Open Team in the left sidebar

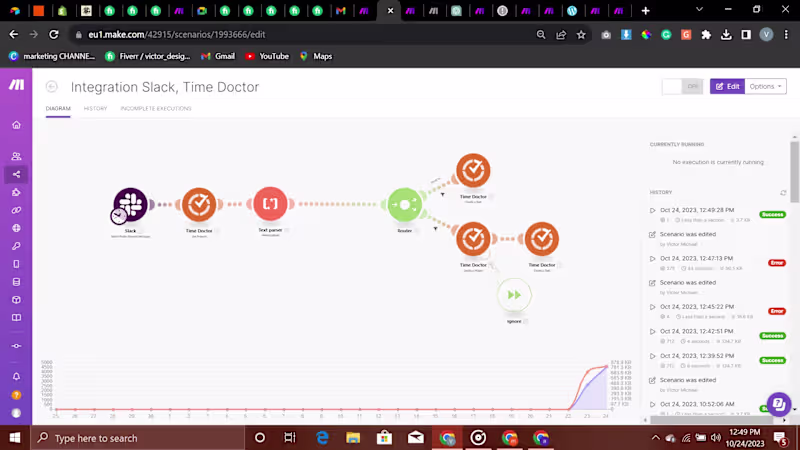tap(16, 156)
